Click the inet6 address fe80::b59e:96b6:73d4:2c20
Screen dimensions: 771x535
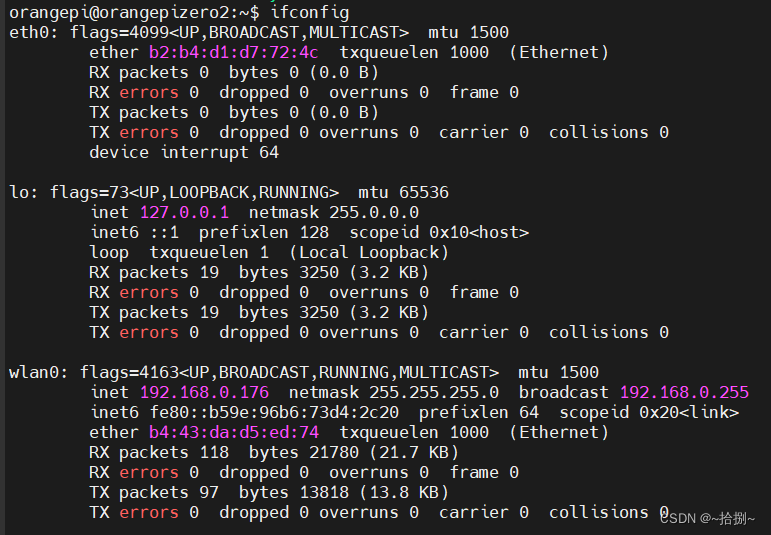pyautogui.click(x=274, y=413)
